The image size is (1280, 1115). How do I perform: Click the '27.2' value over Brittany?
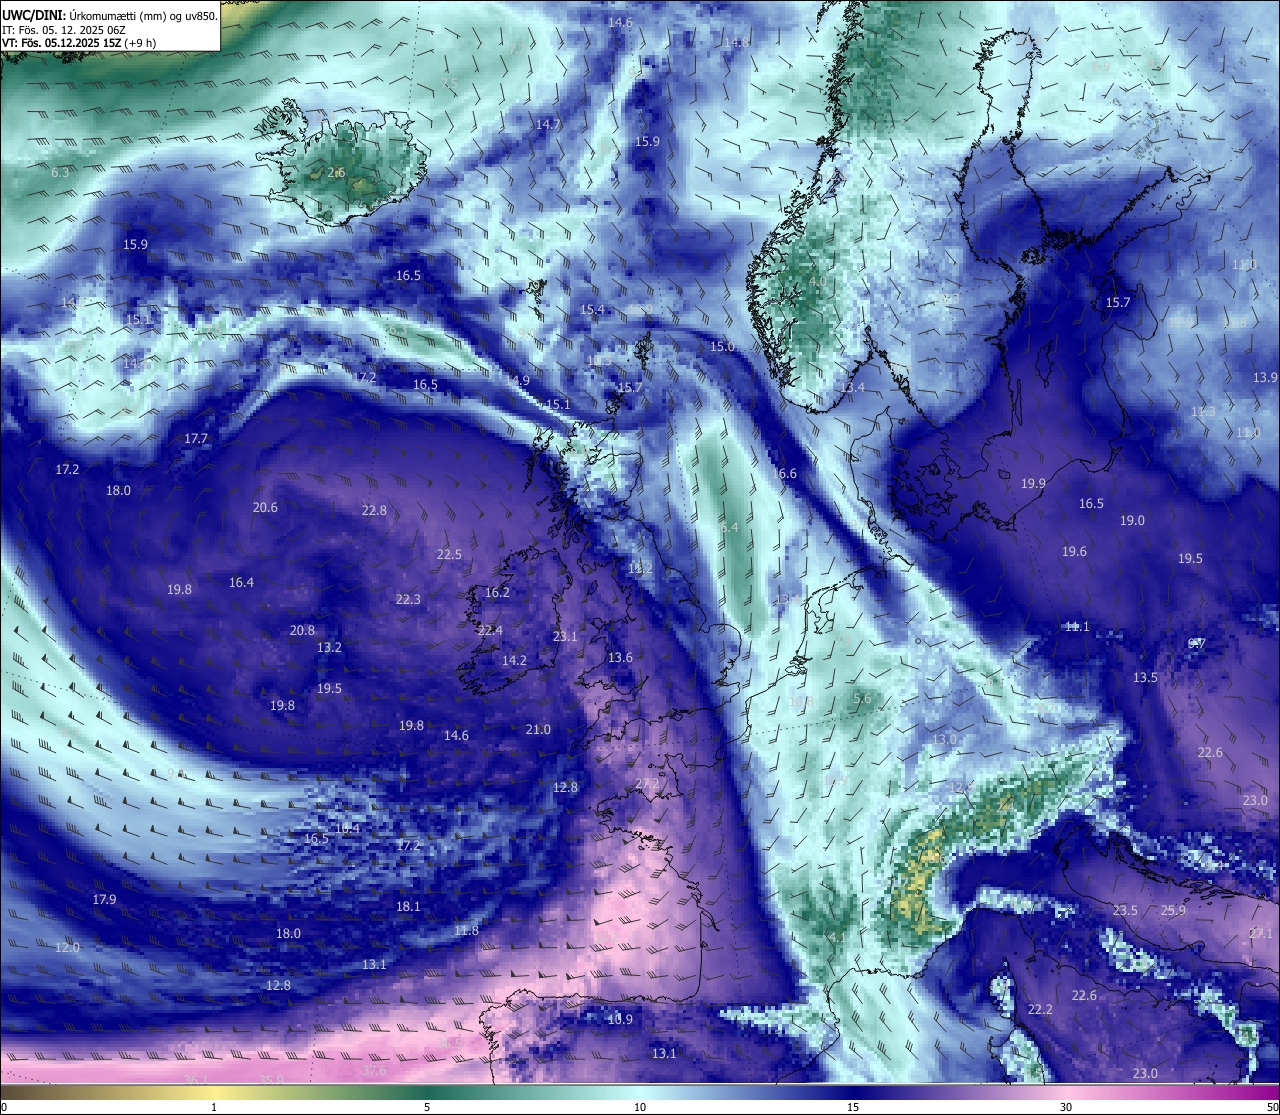point(647,783)
